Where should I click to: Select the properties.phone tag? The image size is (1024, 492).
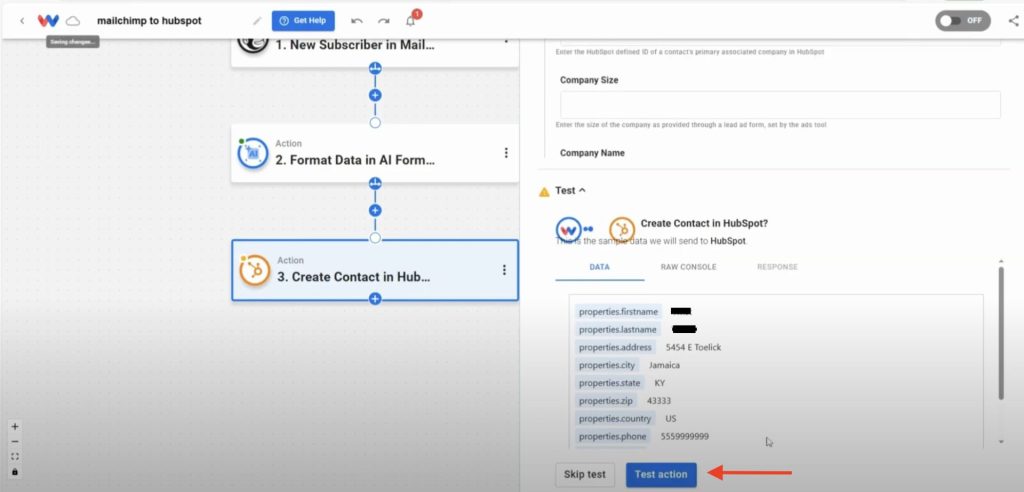(x=613, y=436)
